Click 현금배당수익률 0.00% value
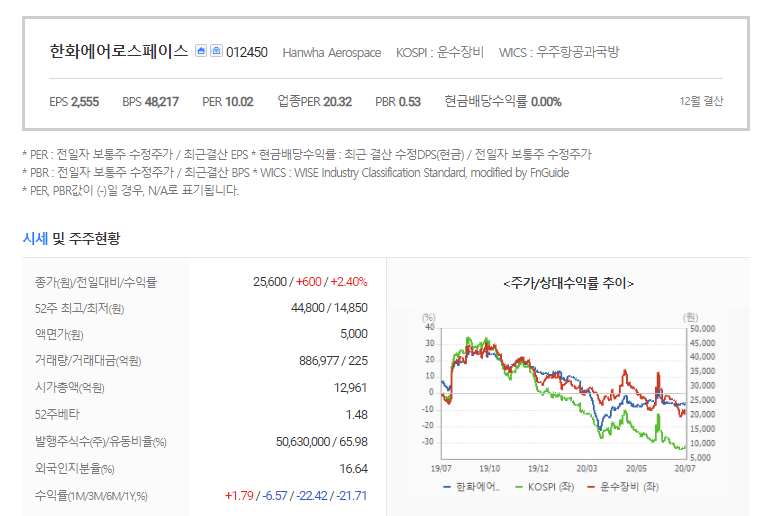Viewport: 769px width, 516px height. tap(503, 102)
